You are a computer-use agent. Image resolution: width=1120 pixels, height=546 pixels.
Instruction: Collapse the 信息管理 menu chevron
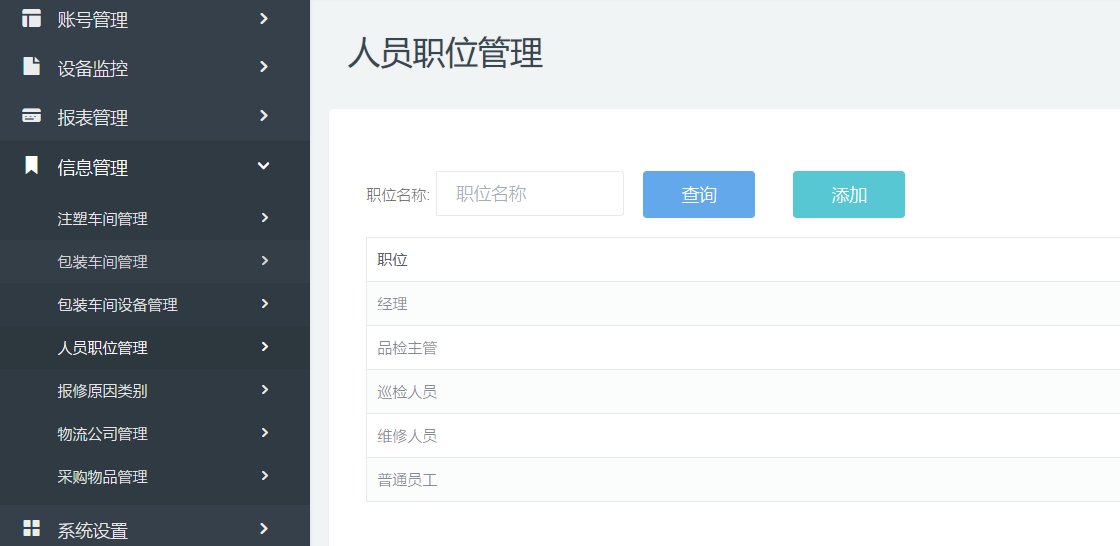click(264, 166)
